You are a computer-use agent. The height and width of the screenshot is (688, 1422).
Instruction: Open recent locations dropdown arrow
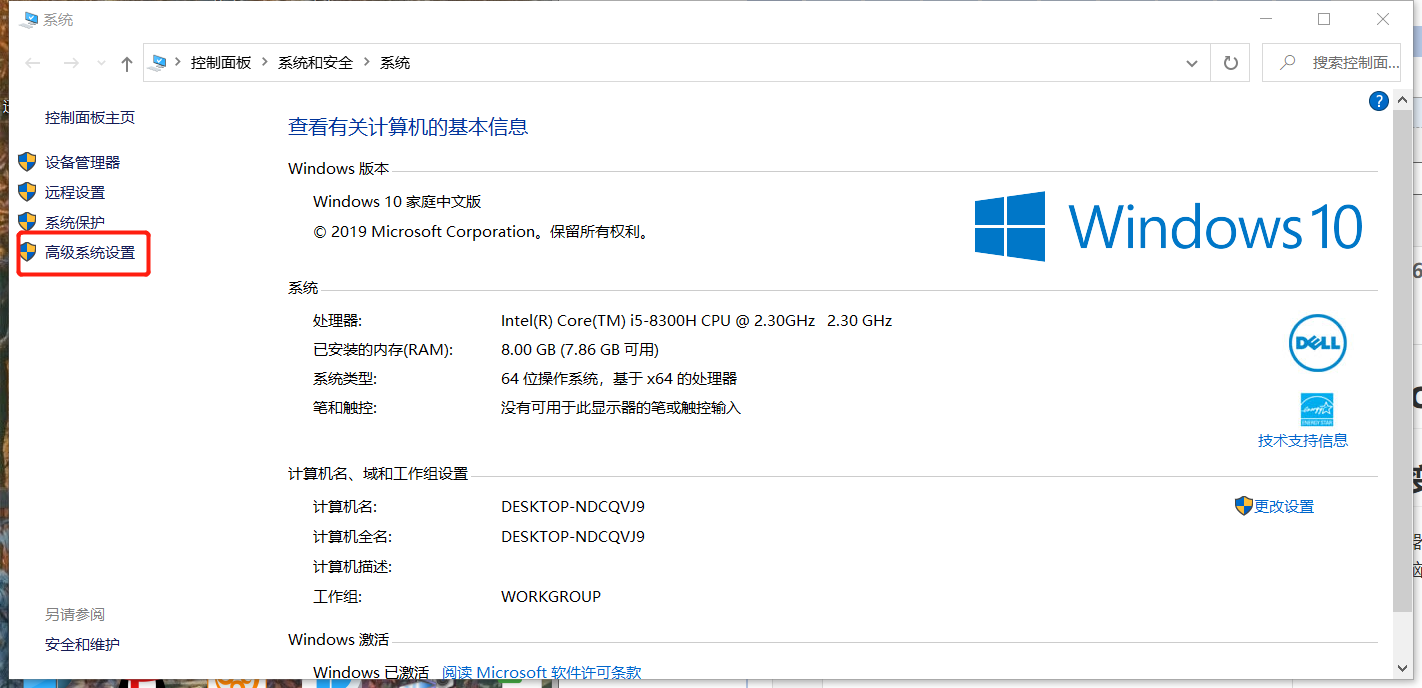click(x=100, y=63)
